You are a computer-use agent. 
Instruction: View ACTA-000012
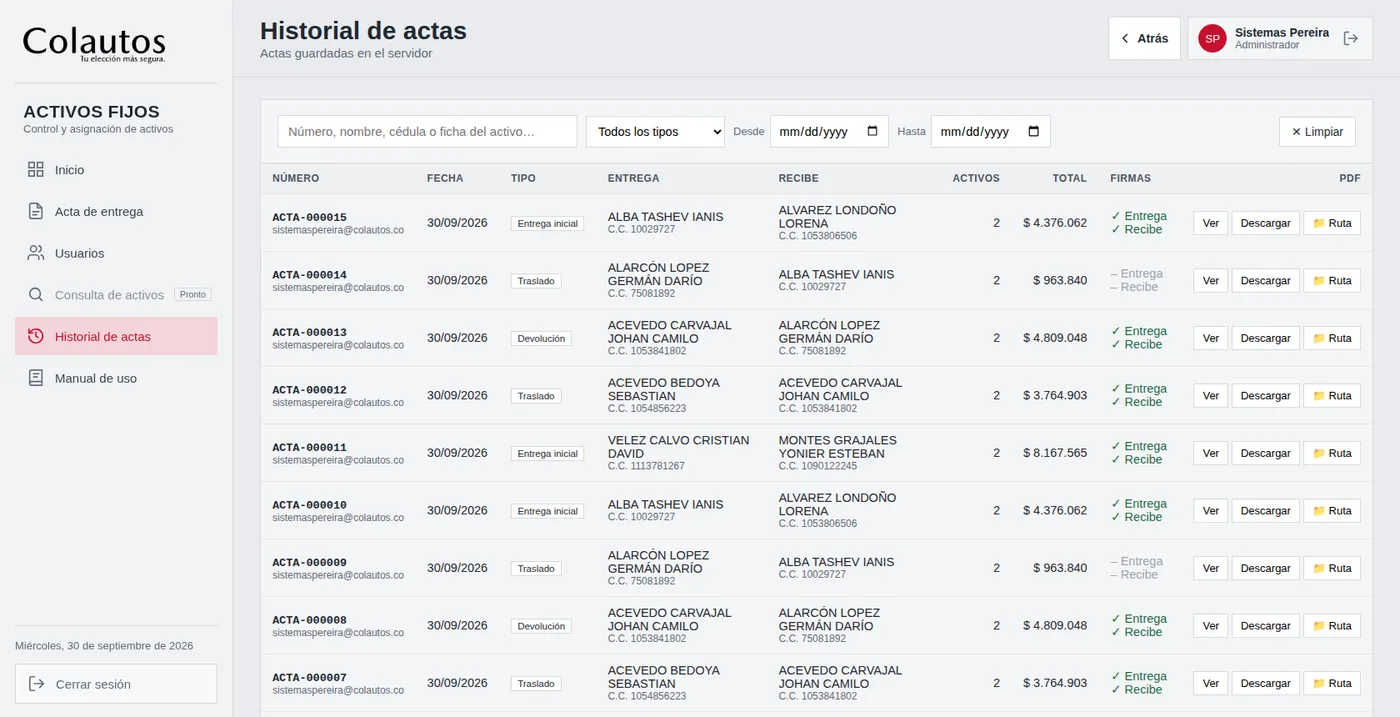coord(1210,396)
